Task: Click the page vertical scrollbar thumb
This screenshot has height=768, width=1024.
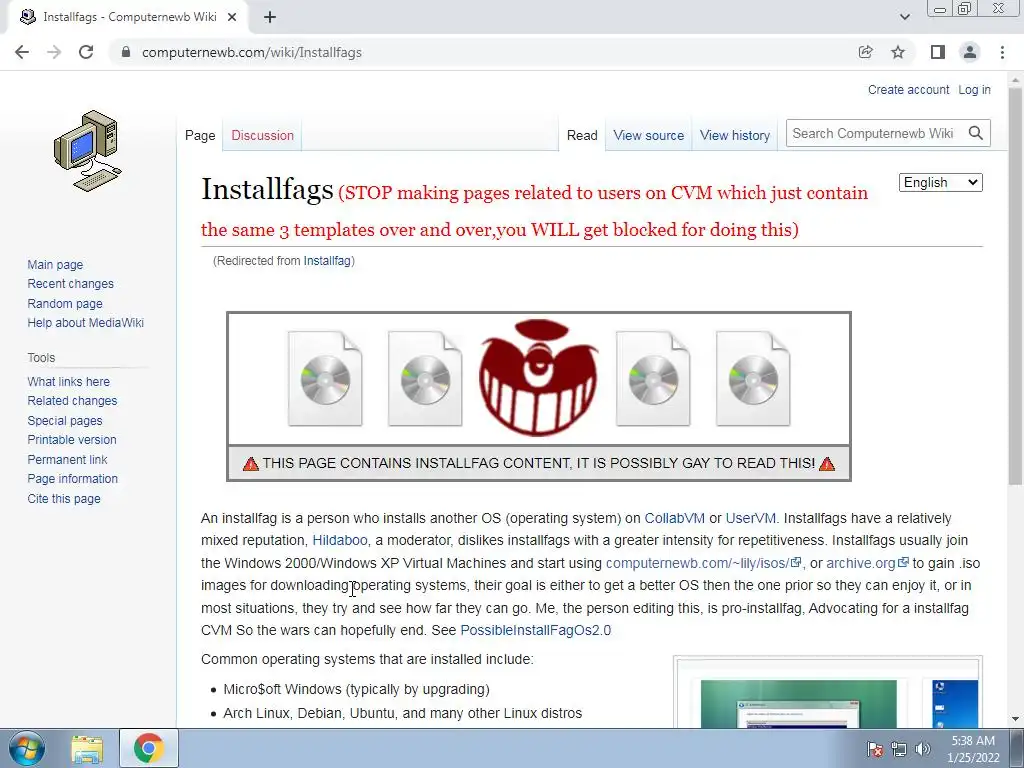Action: [1015, 287]
